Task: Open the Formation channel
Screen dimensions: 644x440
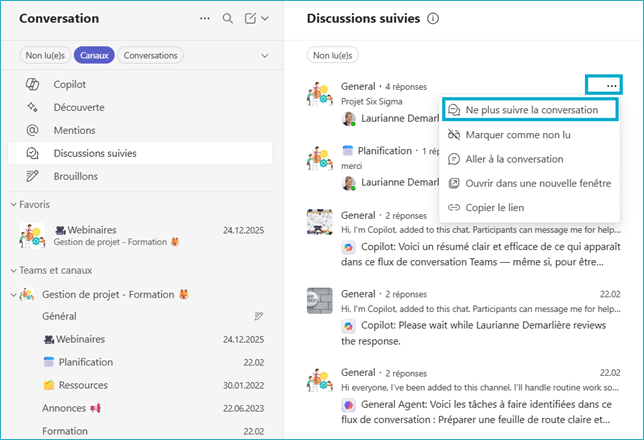Action: (x=140, y=431)
